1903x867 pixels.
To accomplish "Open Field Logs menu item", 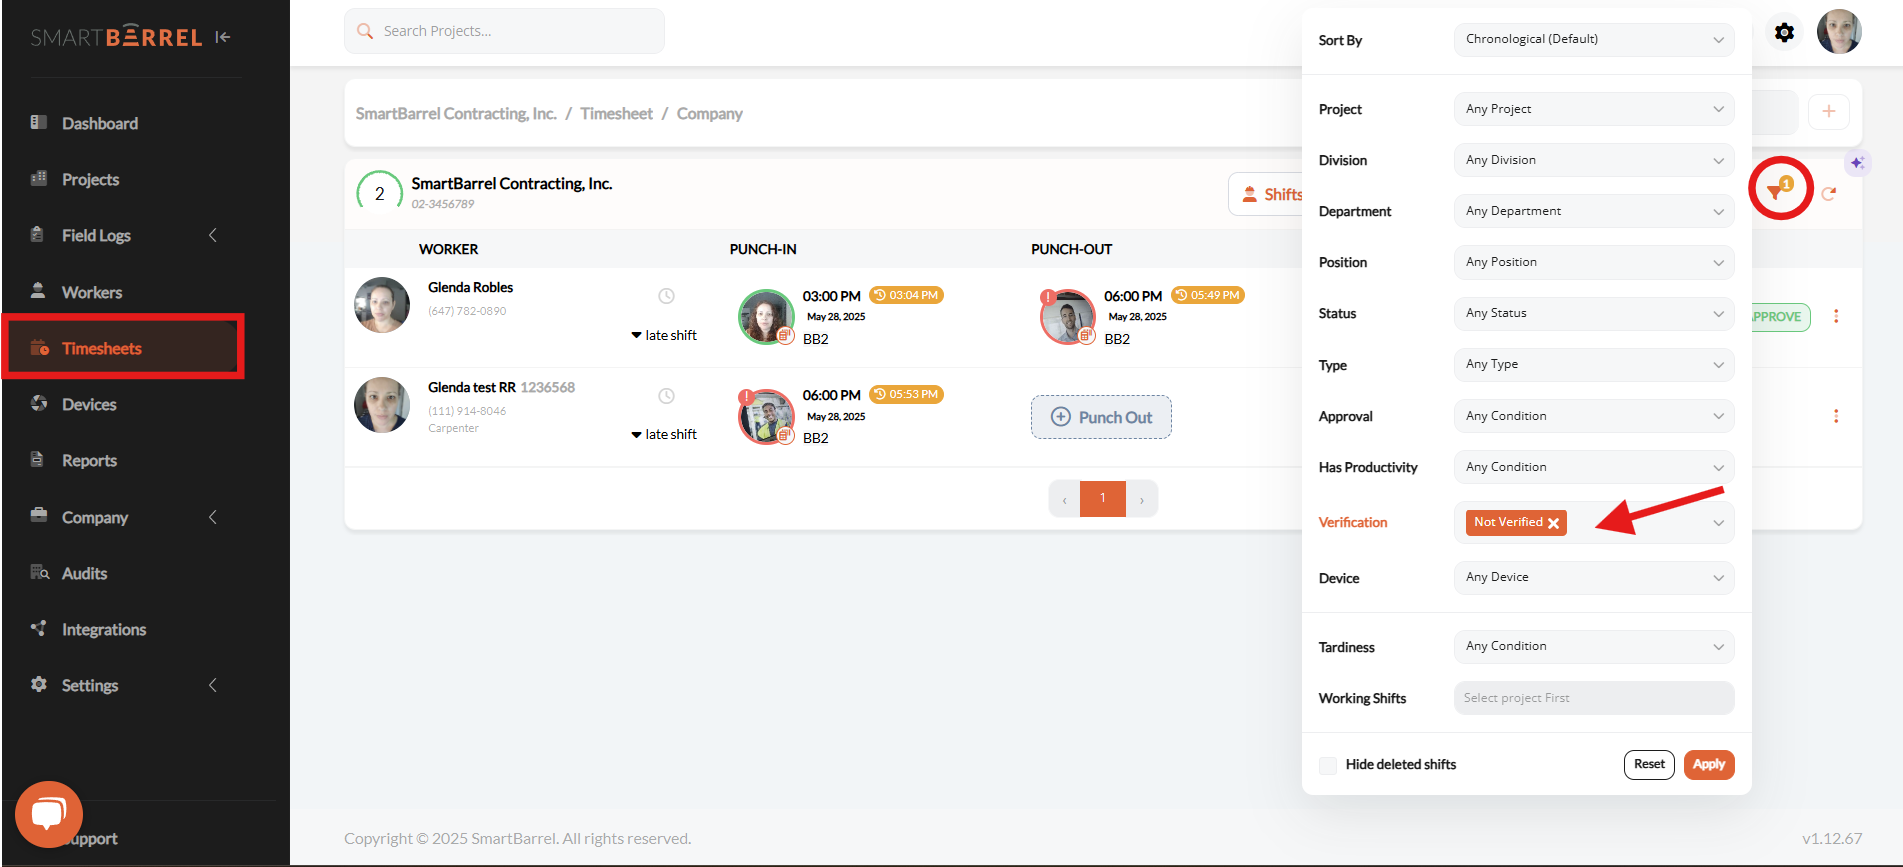I will pyautogui.click(x=96, y=235).
